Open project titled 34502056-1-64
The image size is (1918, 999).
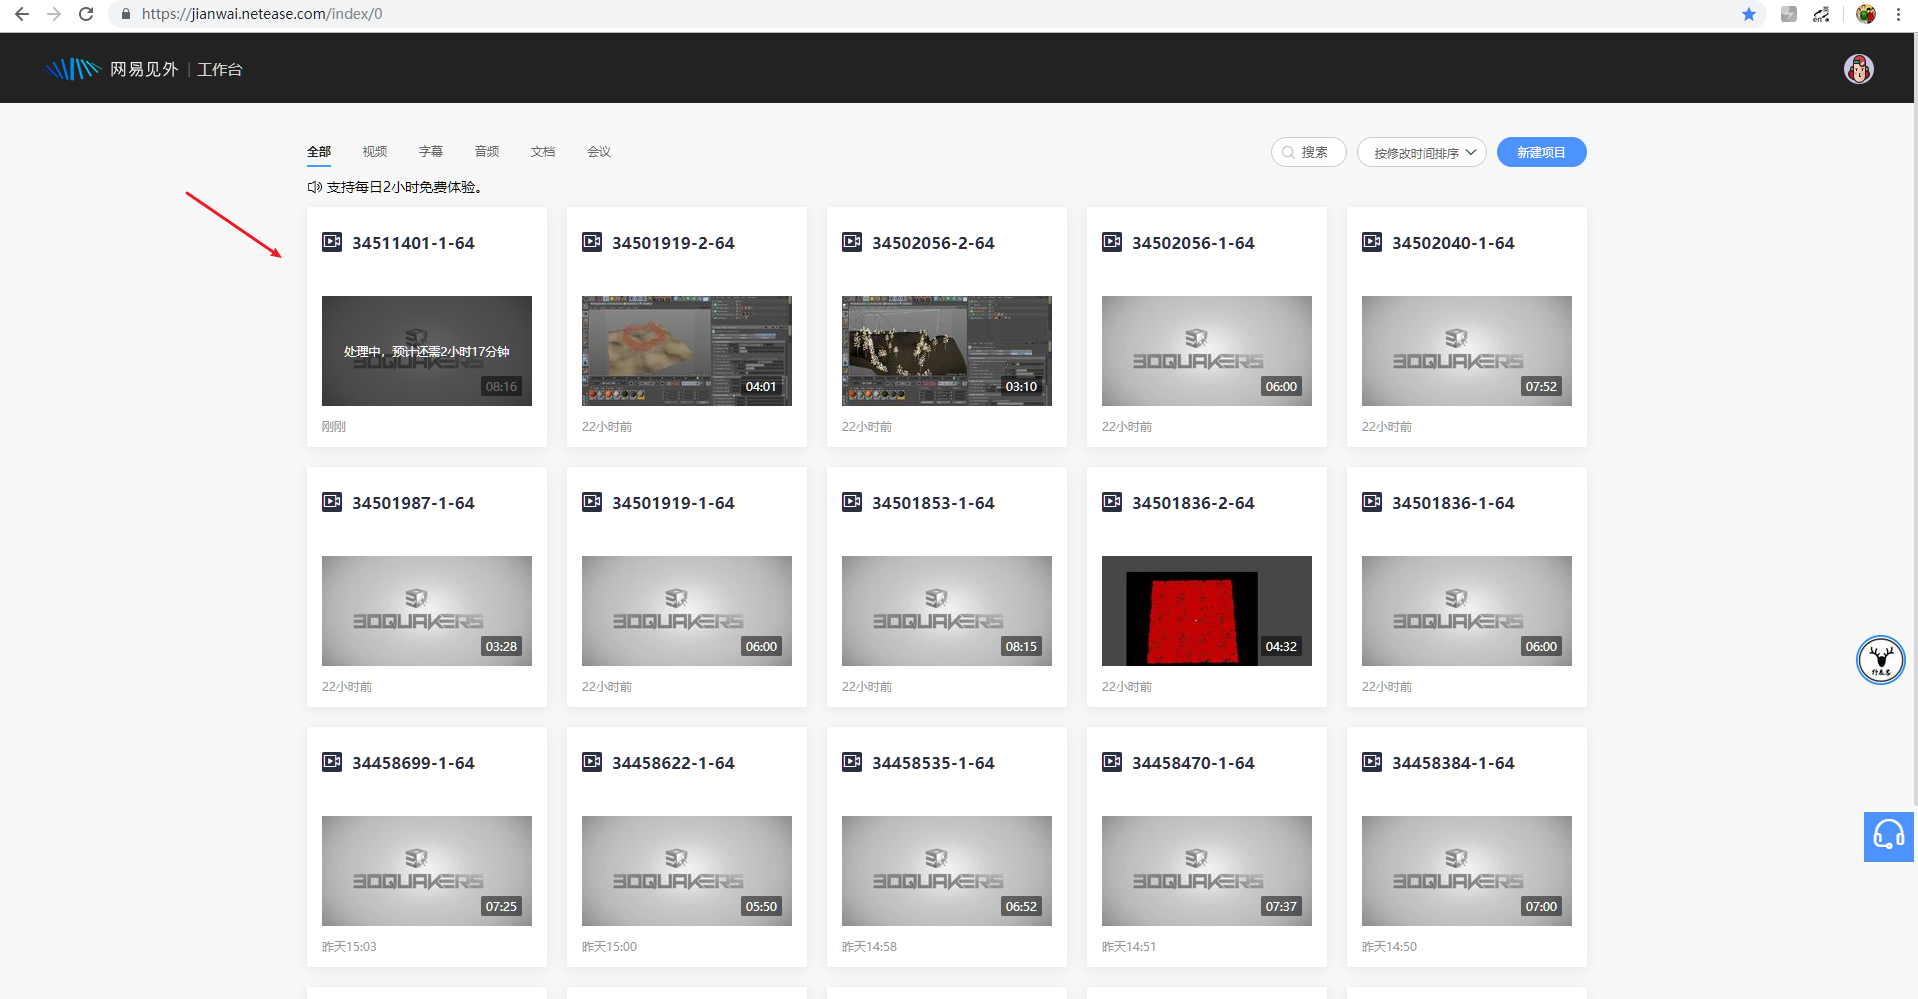click(x=1193, y=243)
